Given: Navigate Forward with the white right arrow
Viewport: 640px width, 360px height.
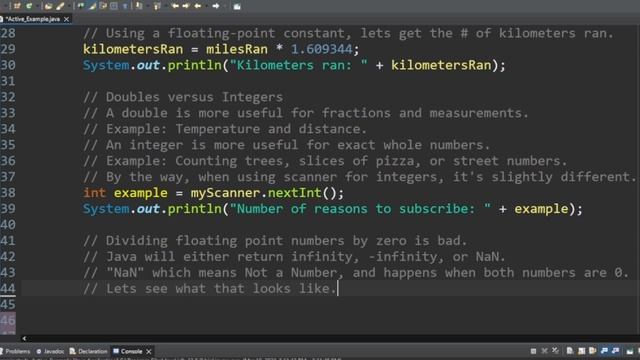Looking at the screenshot, I should (216, 6).
